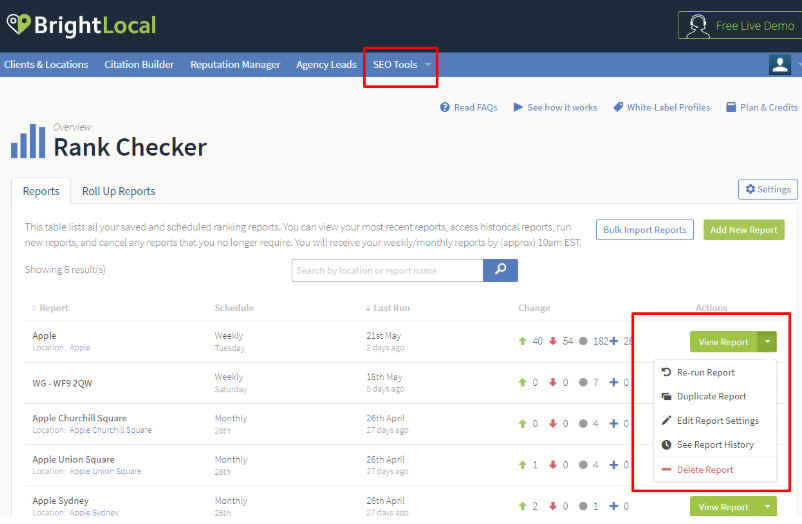The height and width of the screenshot is (524, 802).
Task: Open the user account avatar icon
Action: [x=779, y=64]
